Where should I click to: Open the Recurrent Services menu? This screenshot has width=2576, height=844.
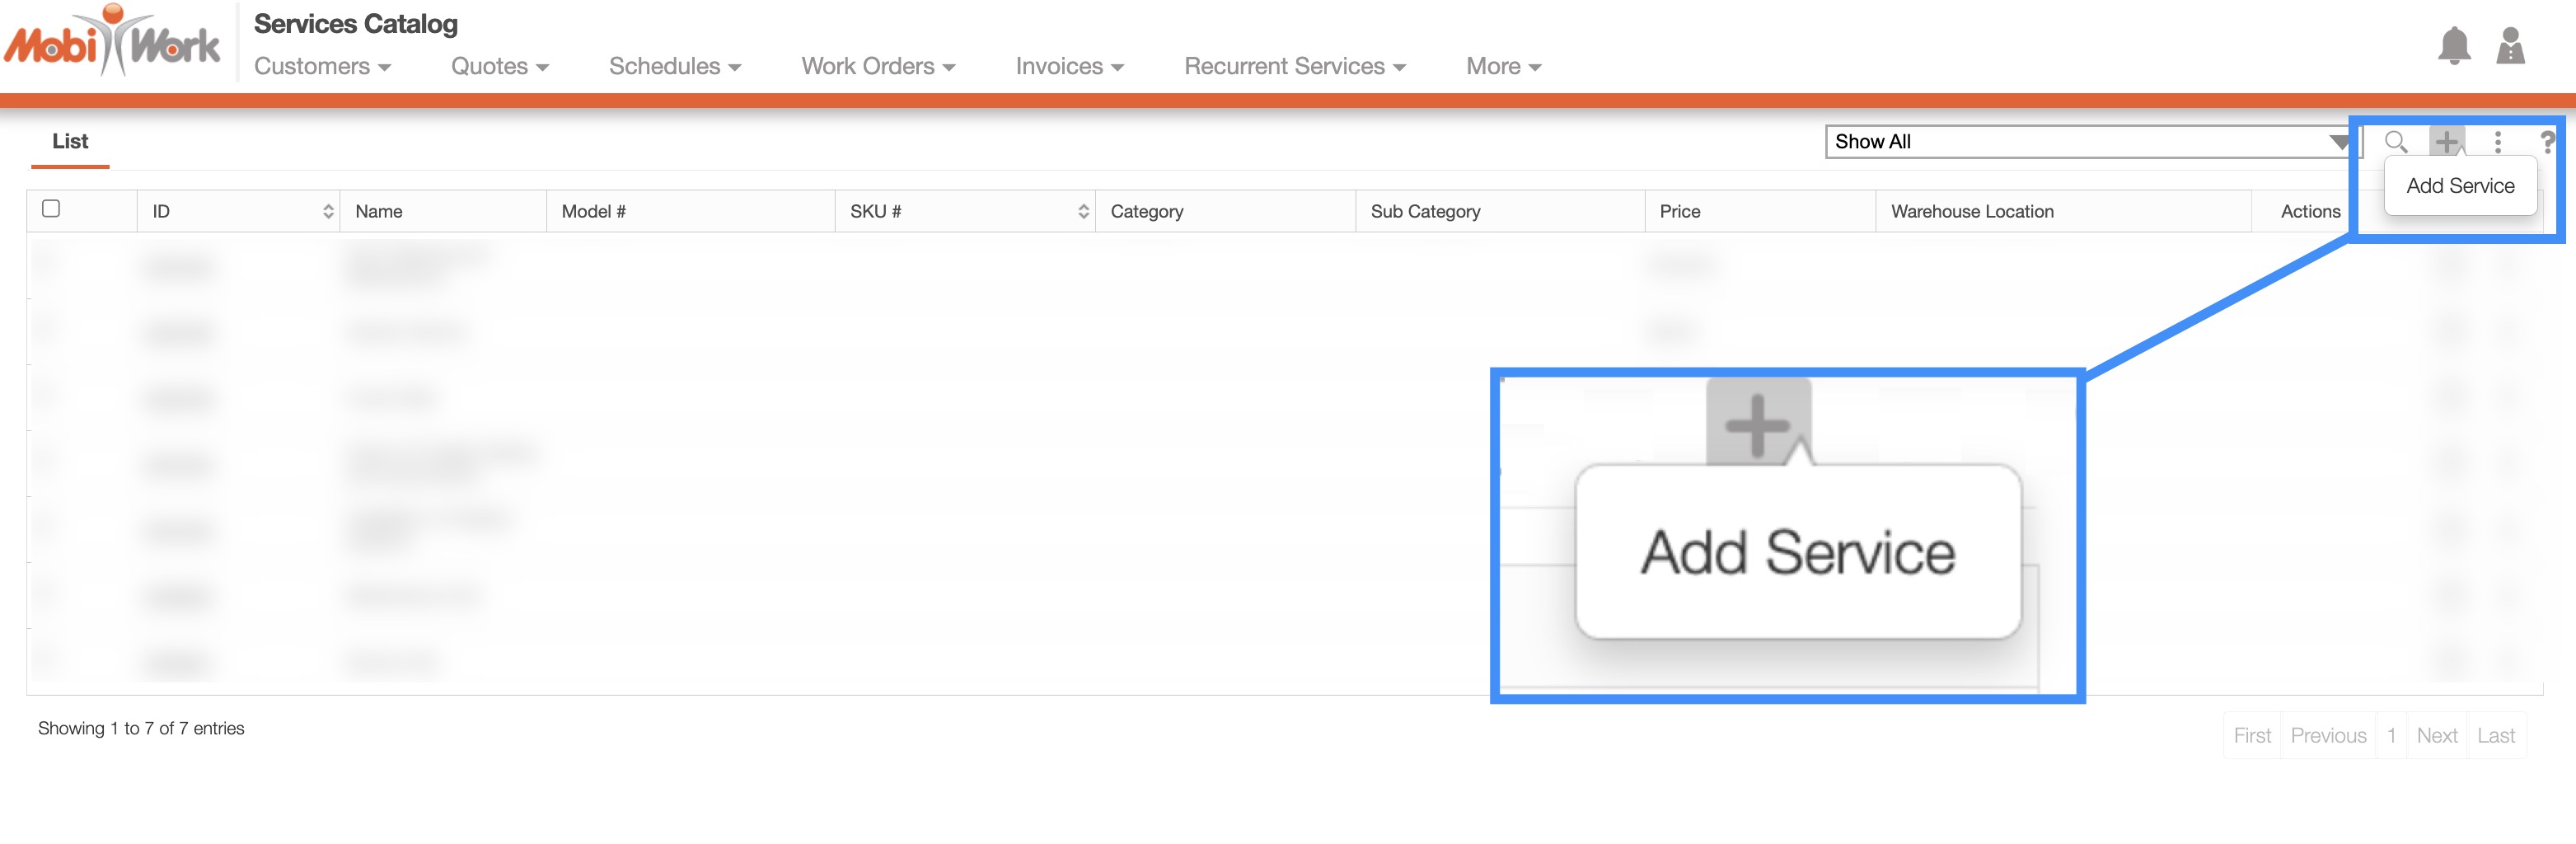tap(1294, 66)
